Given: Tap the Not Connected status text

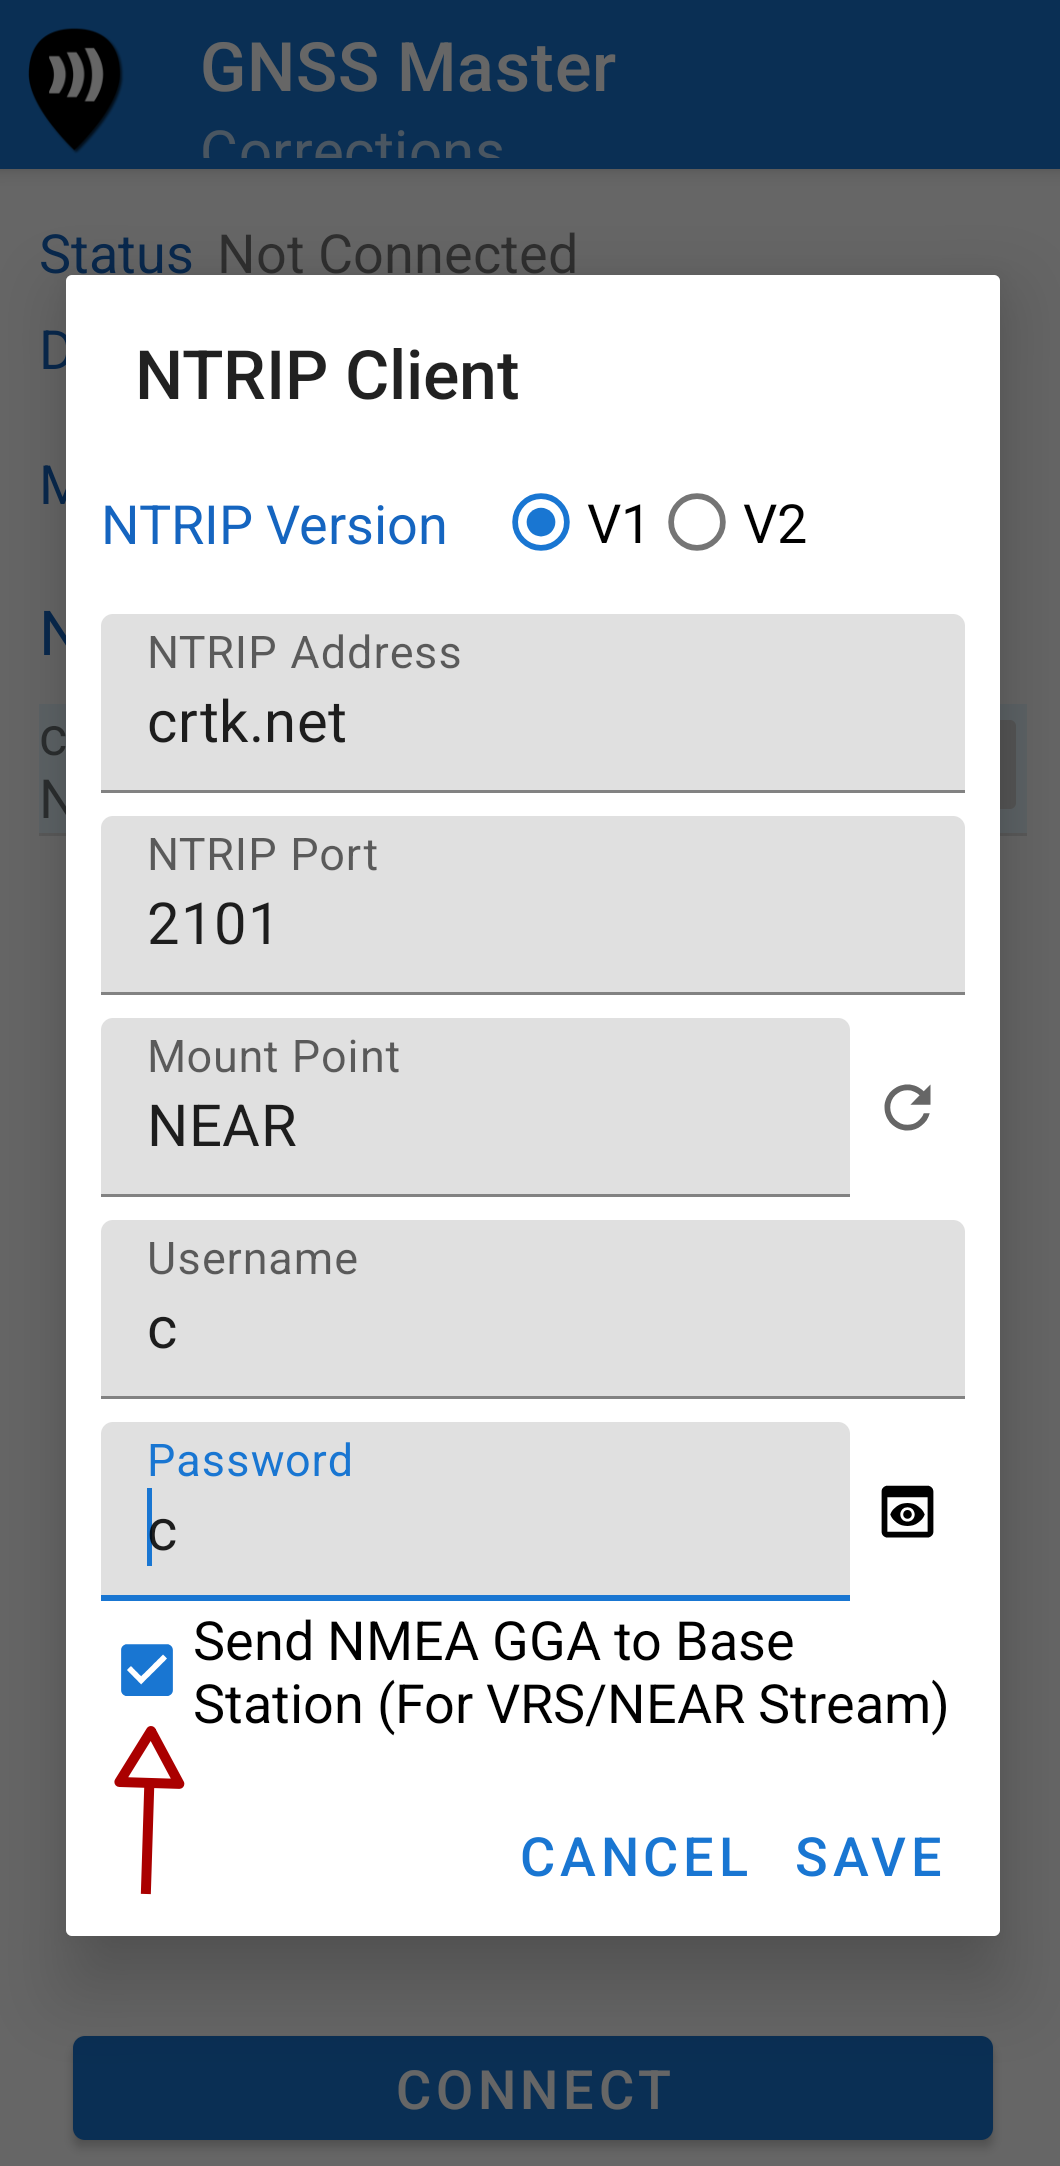Looking at the screenshot, I should (397, 254).
